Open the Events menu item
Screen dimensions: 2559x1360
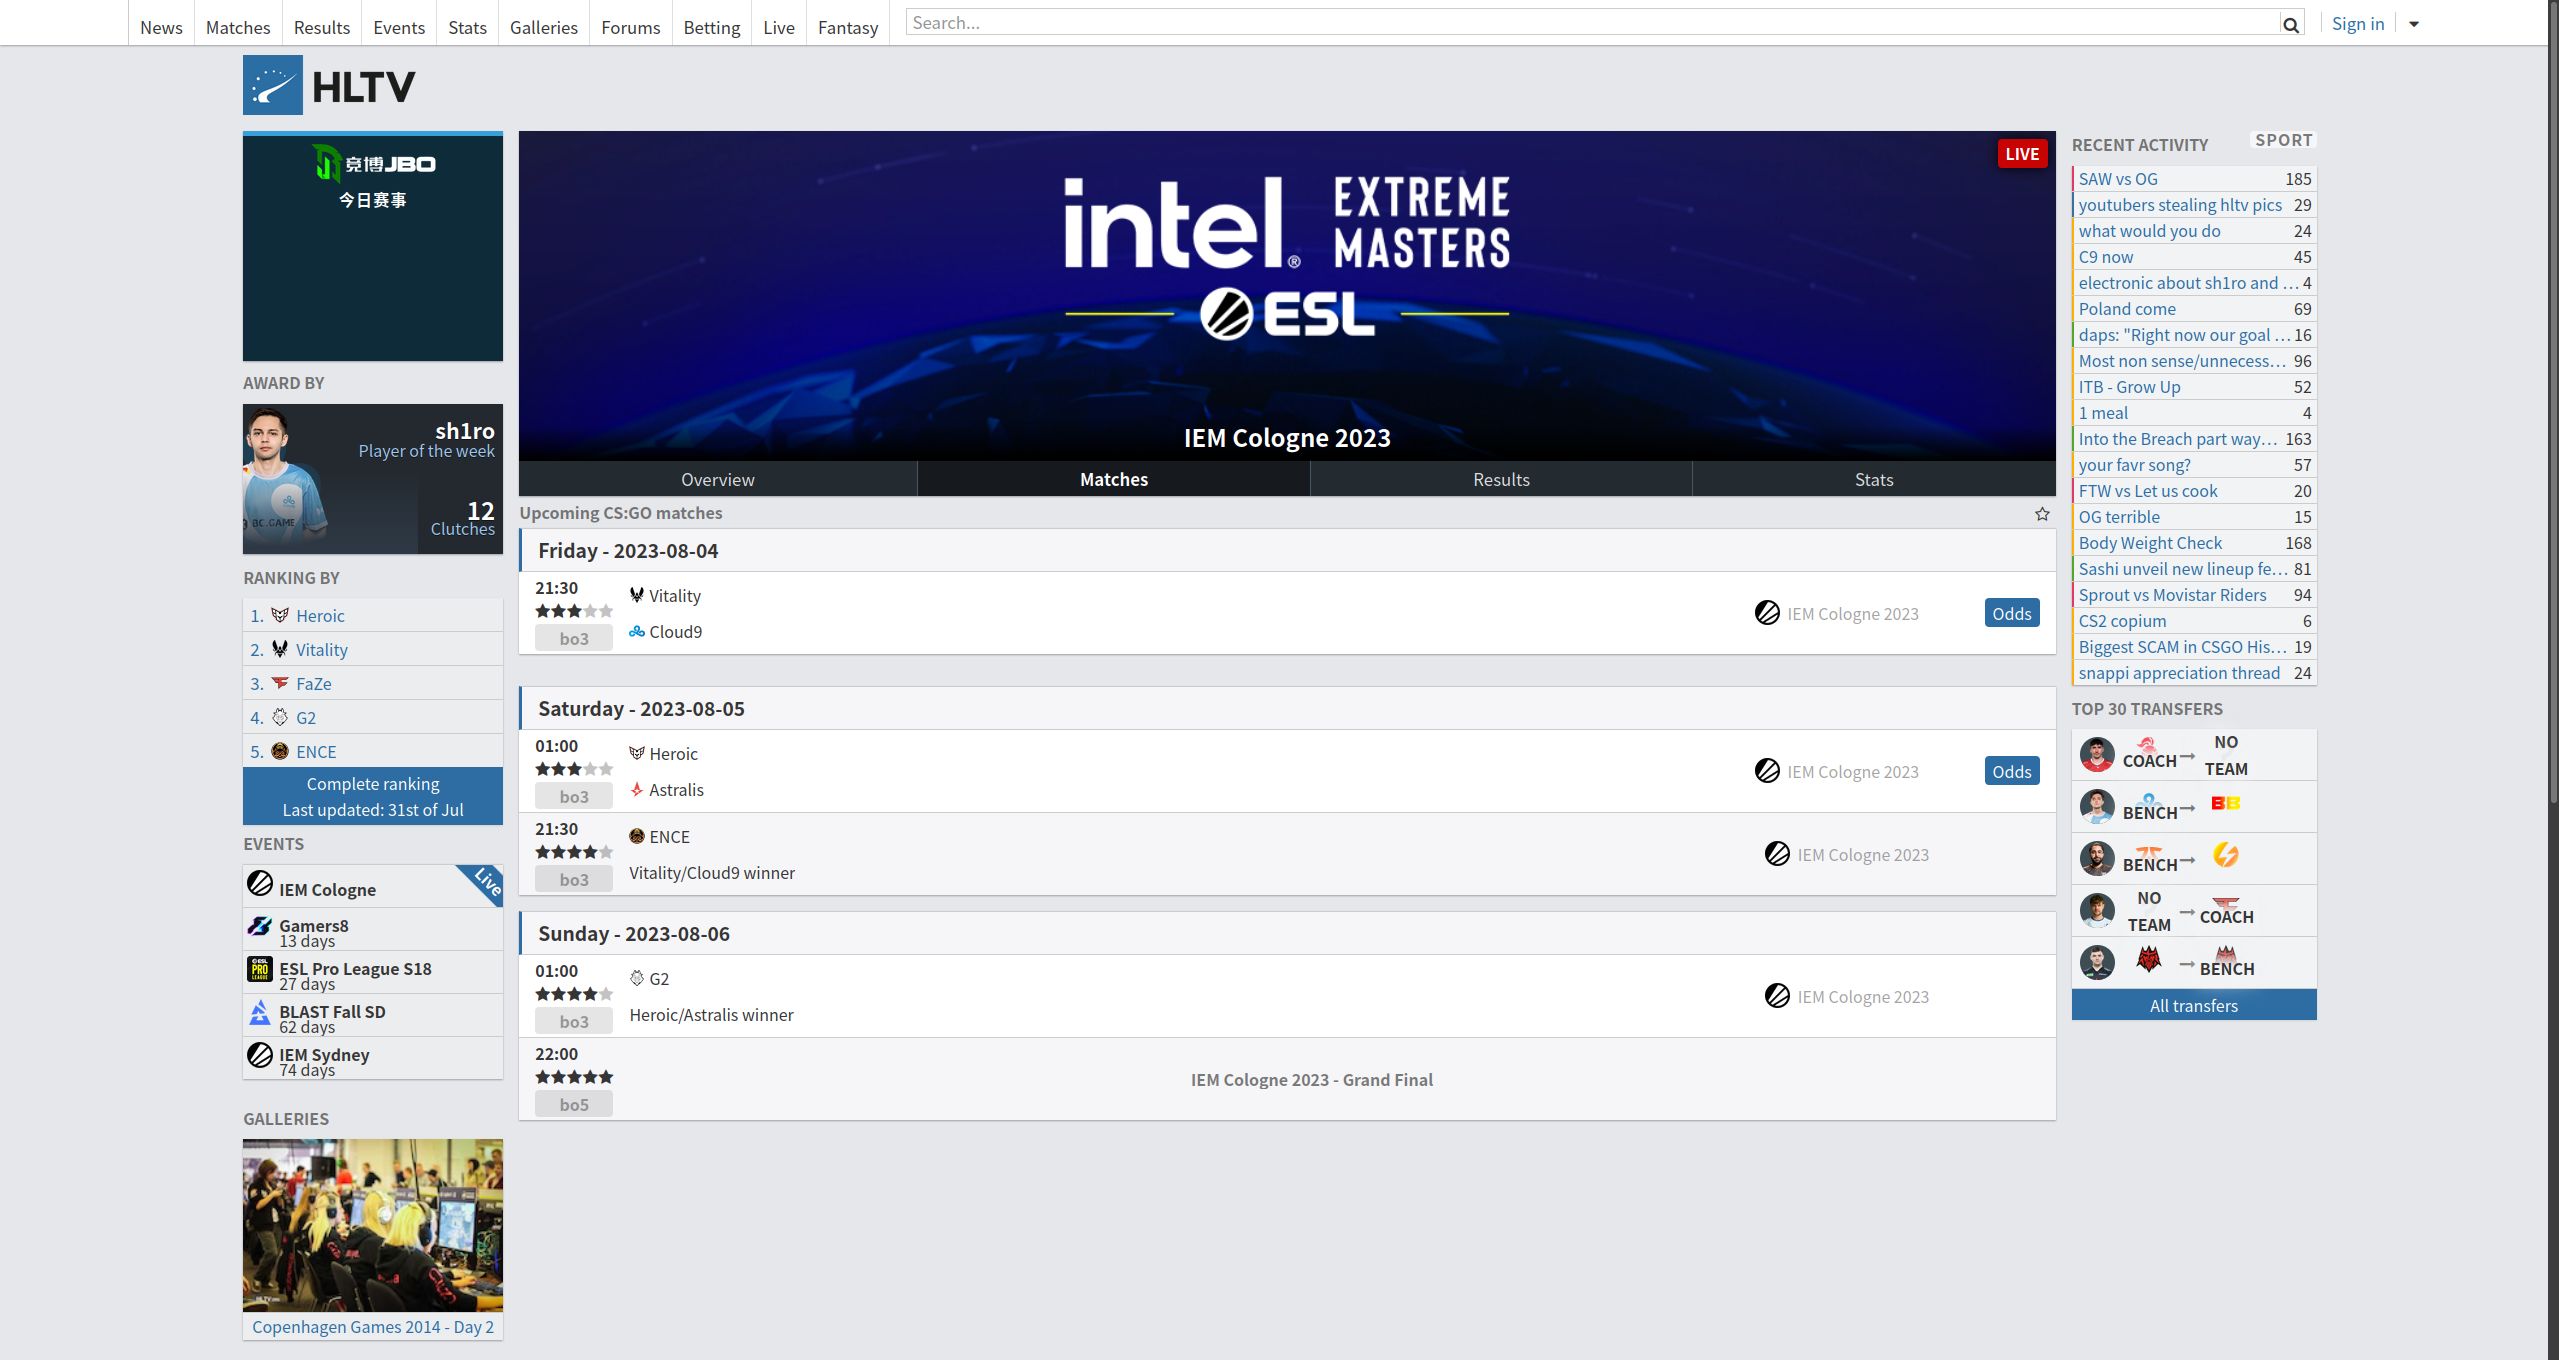pyautogui.click(x=399, y=27)
